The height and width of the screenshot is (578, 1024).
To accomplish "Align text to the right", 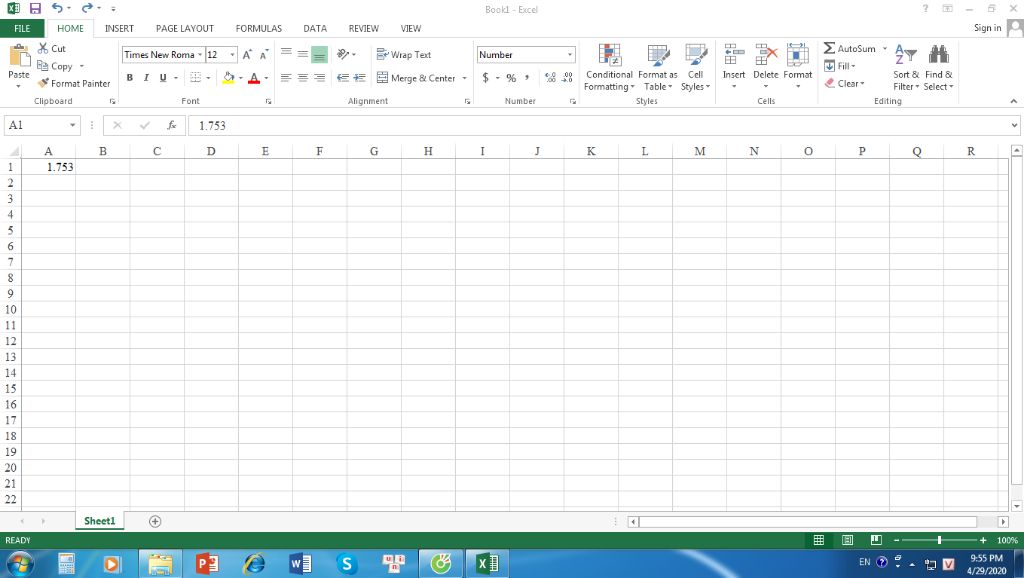I will [319, 78].
